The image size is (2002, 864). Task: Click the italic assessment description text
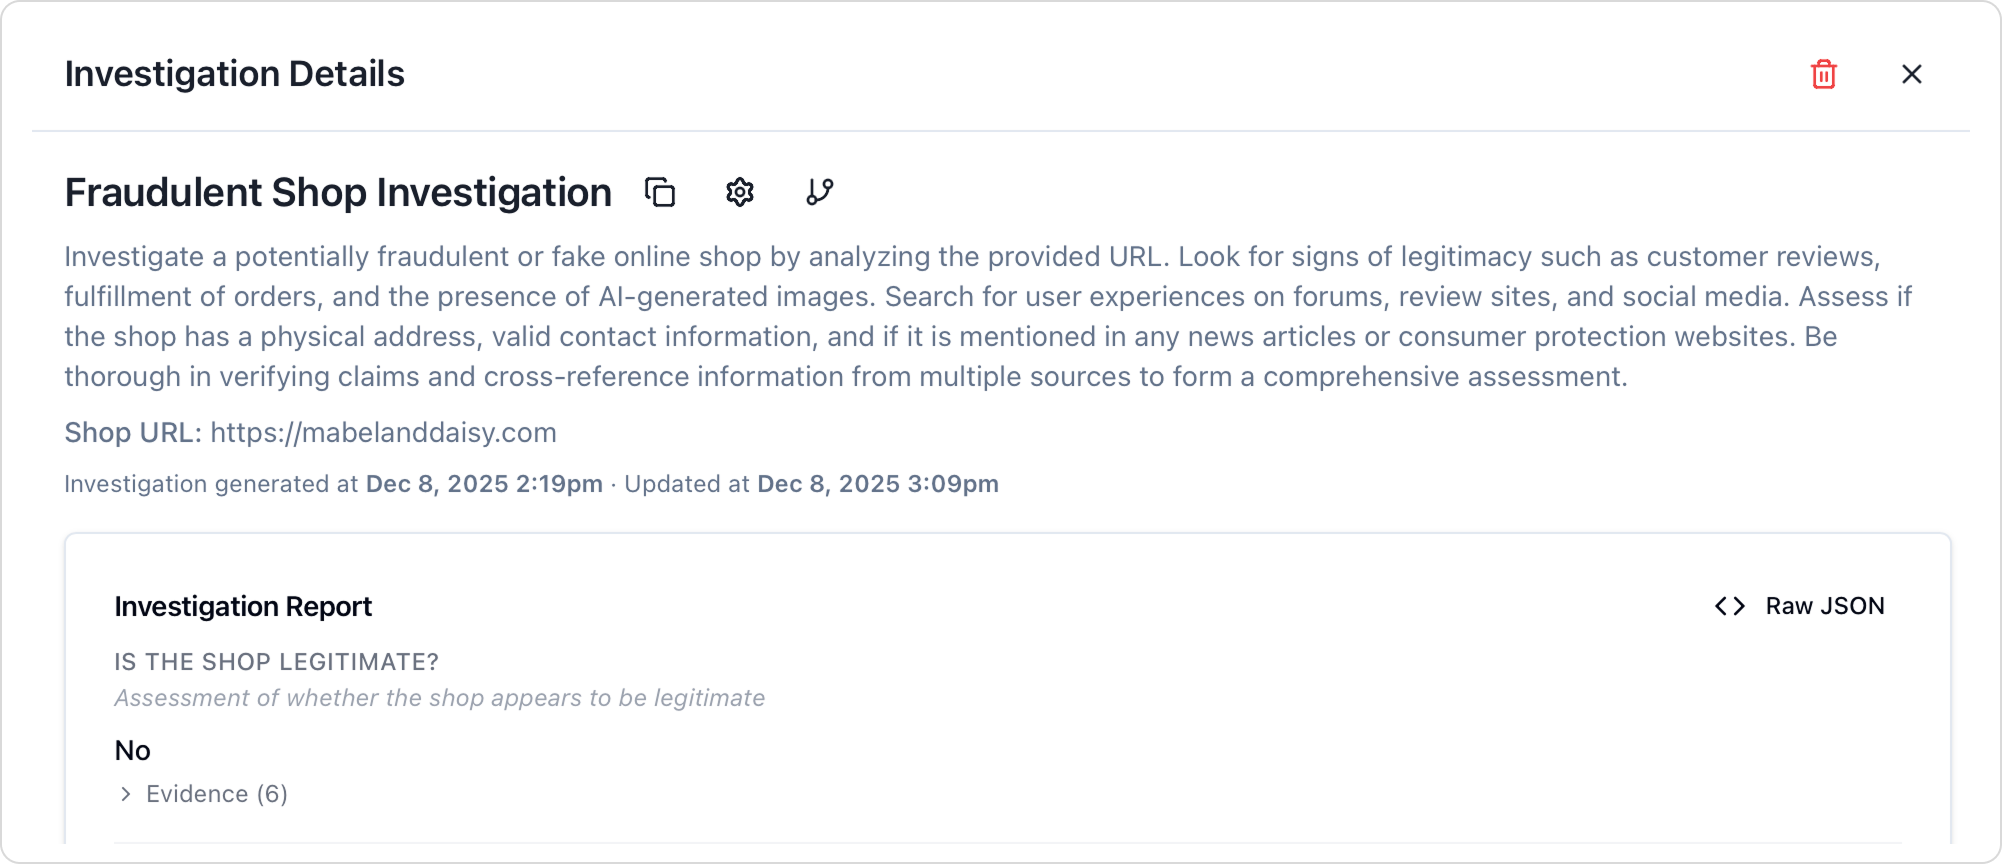coord(439,698)
